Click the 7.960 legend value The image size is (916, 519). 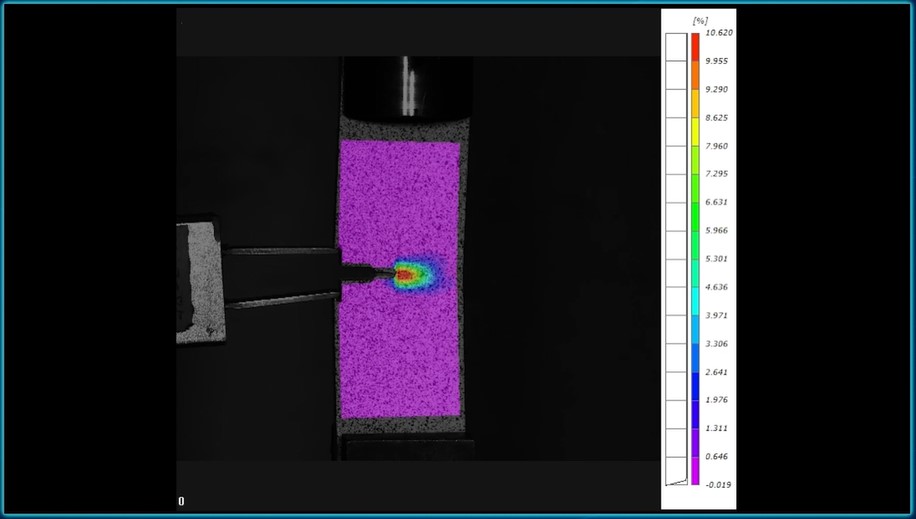click(x=718, y=146)
